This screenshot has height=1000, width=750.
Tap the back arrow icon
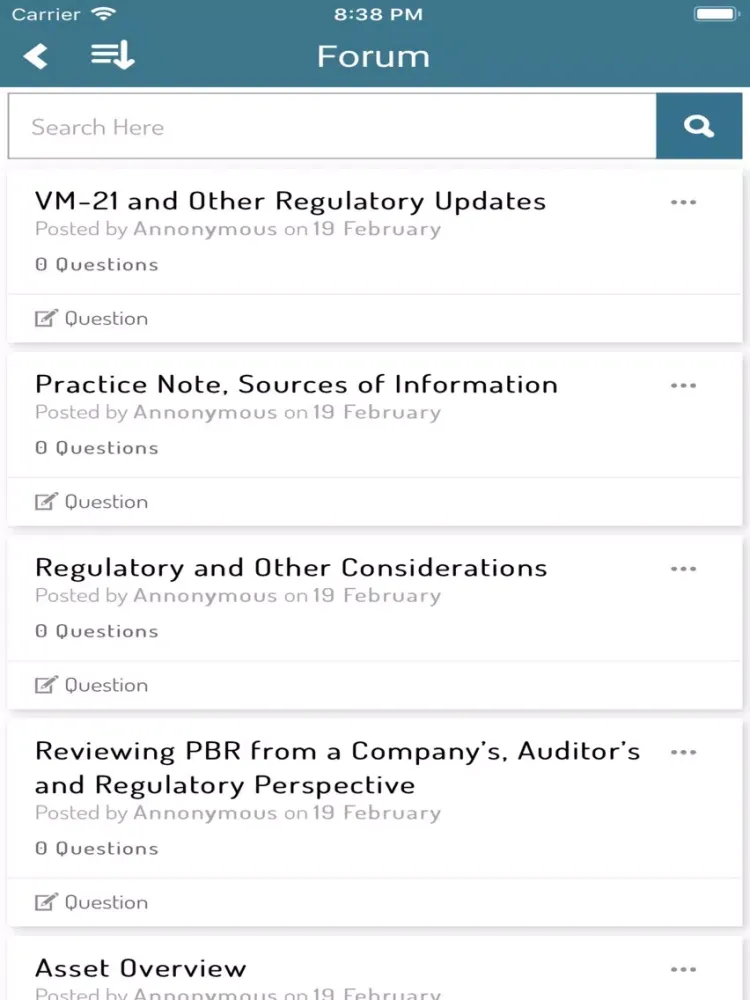click(36, 56)
